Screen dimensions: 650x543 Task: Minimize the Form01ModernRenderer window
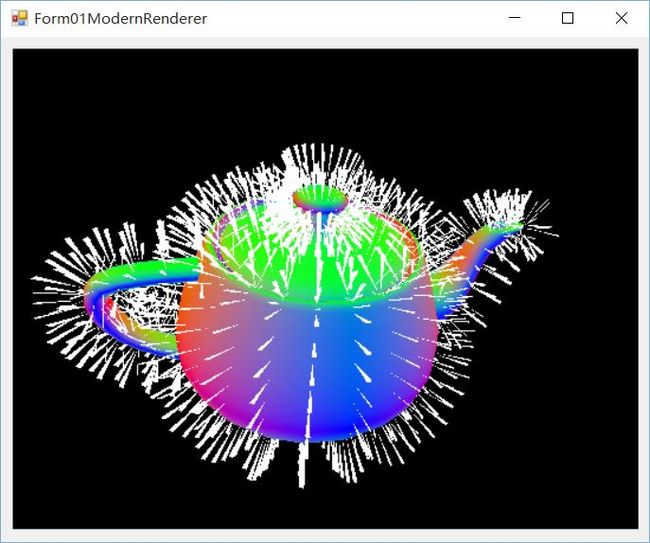pos(514,18)
